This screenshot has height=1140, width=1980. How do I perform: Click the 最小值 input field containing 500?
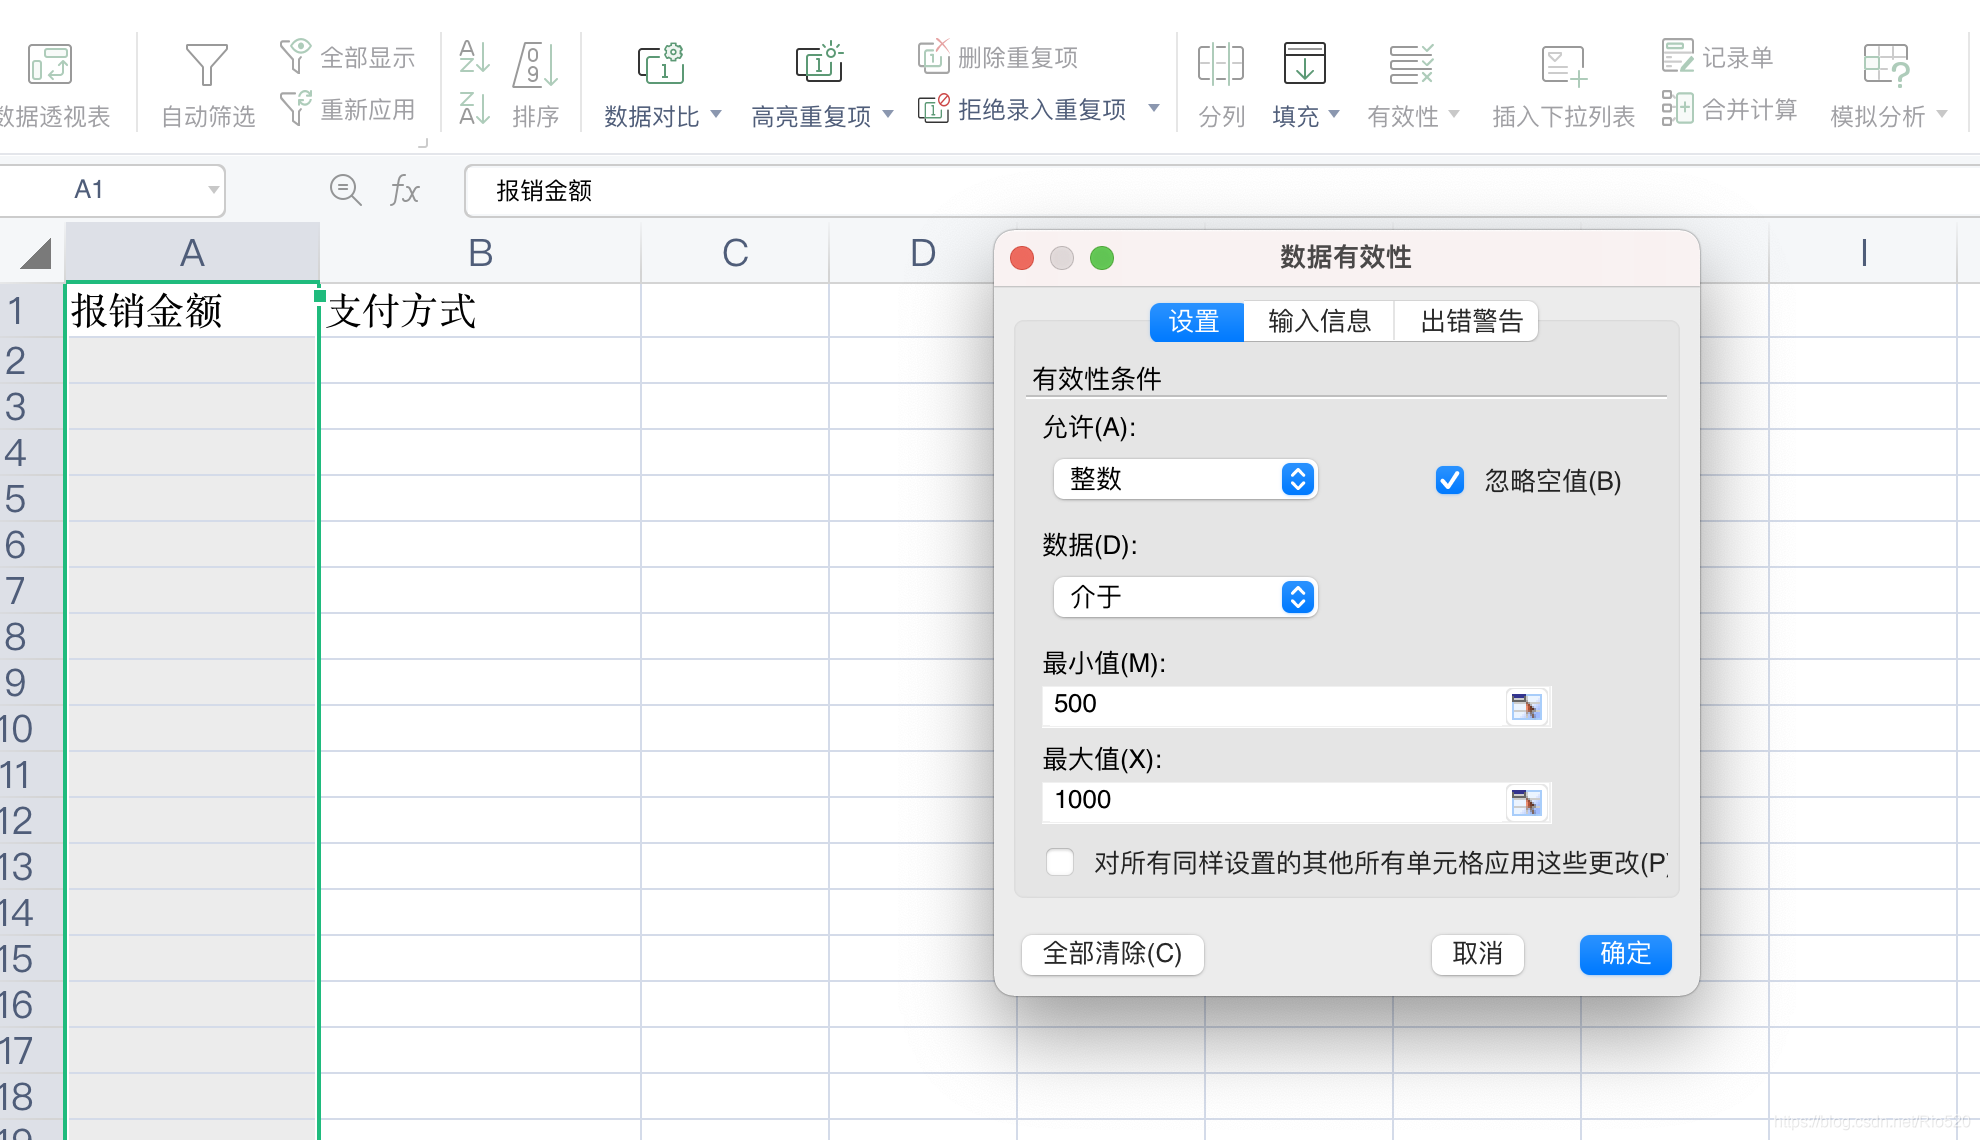coord(1274,706)
